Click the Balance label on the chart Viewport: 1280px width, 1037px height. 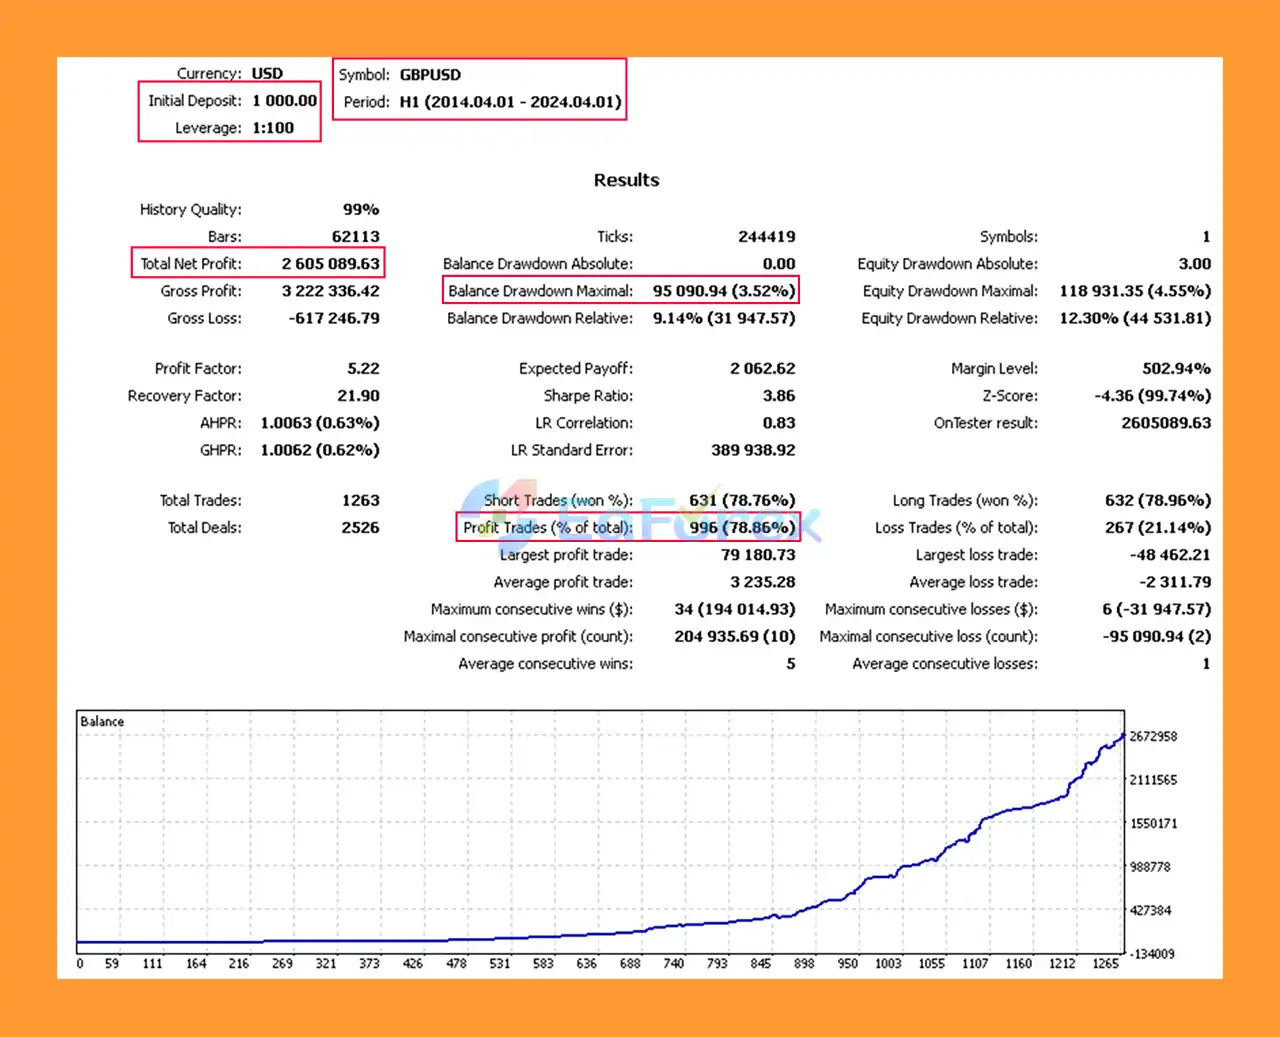(x=102, y=722)
